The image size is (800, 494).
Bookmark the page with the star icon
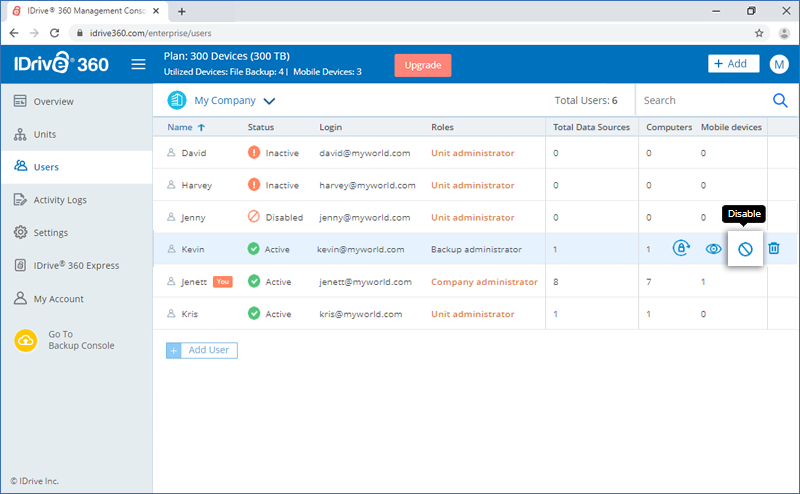(x=759, y=33)
